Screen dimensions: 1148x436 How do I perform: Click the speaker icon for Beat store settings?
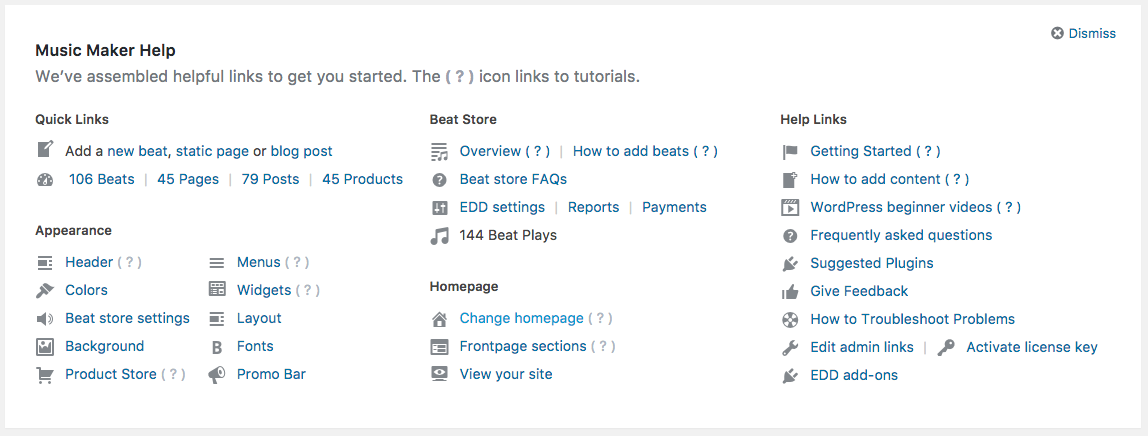tap(44, 319)
